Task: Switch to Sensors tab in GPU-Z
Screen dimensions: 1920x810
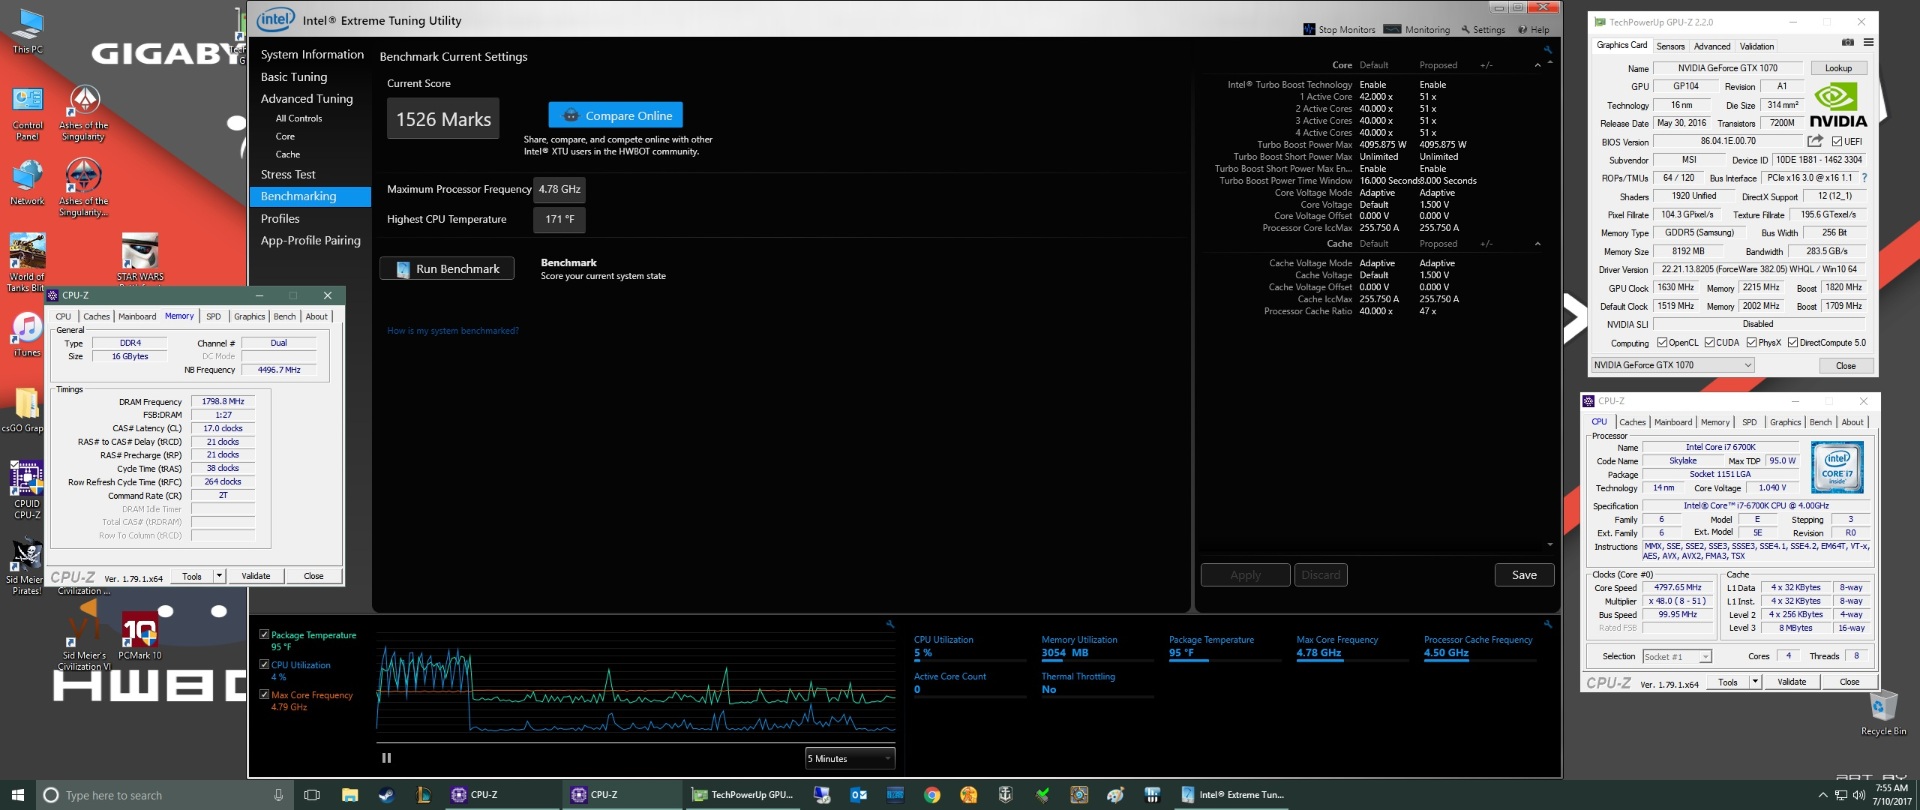Action: coord(1670,46)
